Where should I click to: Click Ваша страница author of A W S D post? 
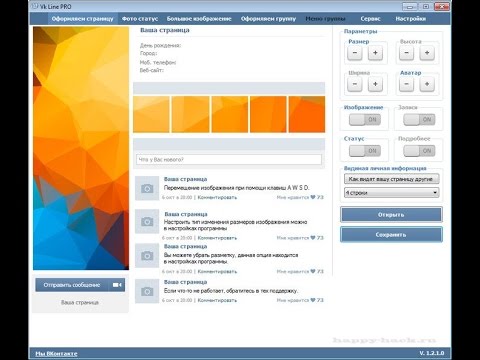coord(185,179)
